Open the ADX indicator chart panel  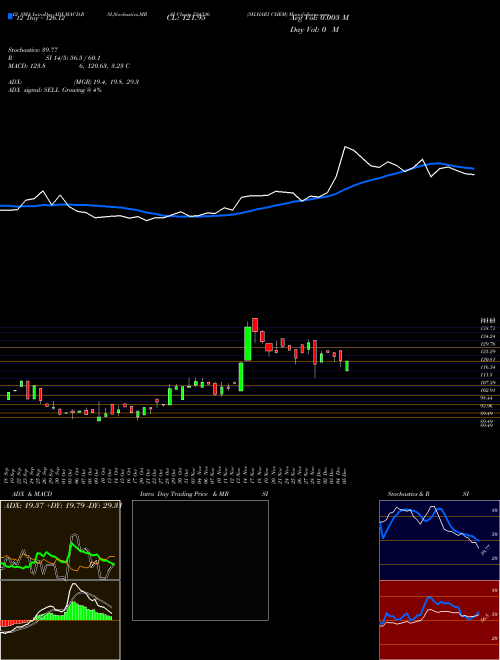pyautogui.click(x=60, y=540)
